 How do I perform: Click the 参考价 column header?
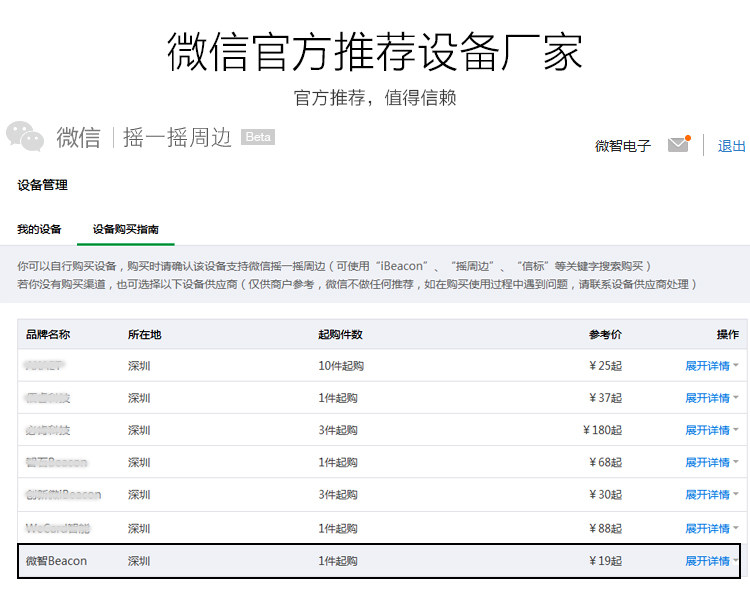pos(606,334)
